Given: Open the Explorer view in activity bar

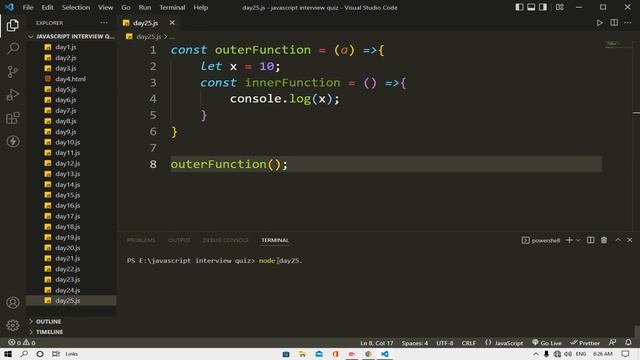Looking at the screenshot, I should 13,25.
